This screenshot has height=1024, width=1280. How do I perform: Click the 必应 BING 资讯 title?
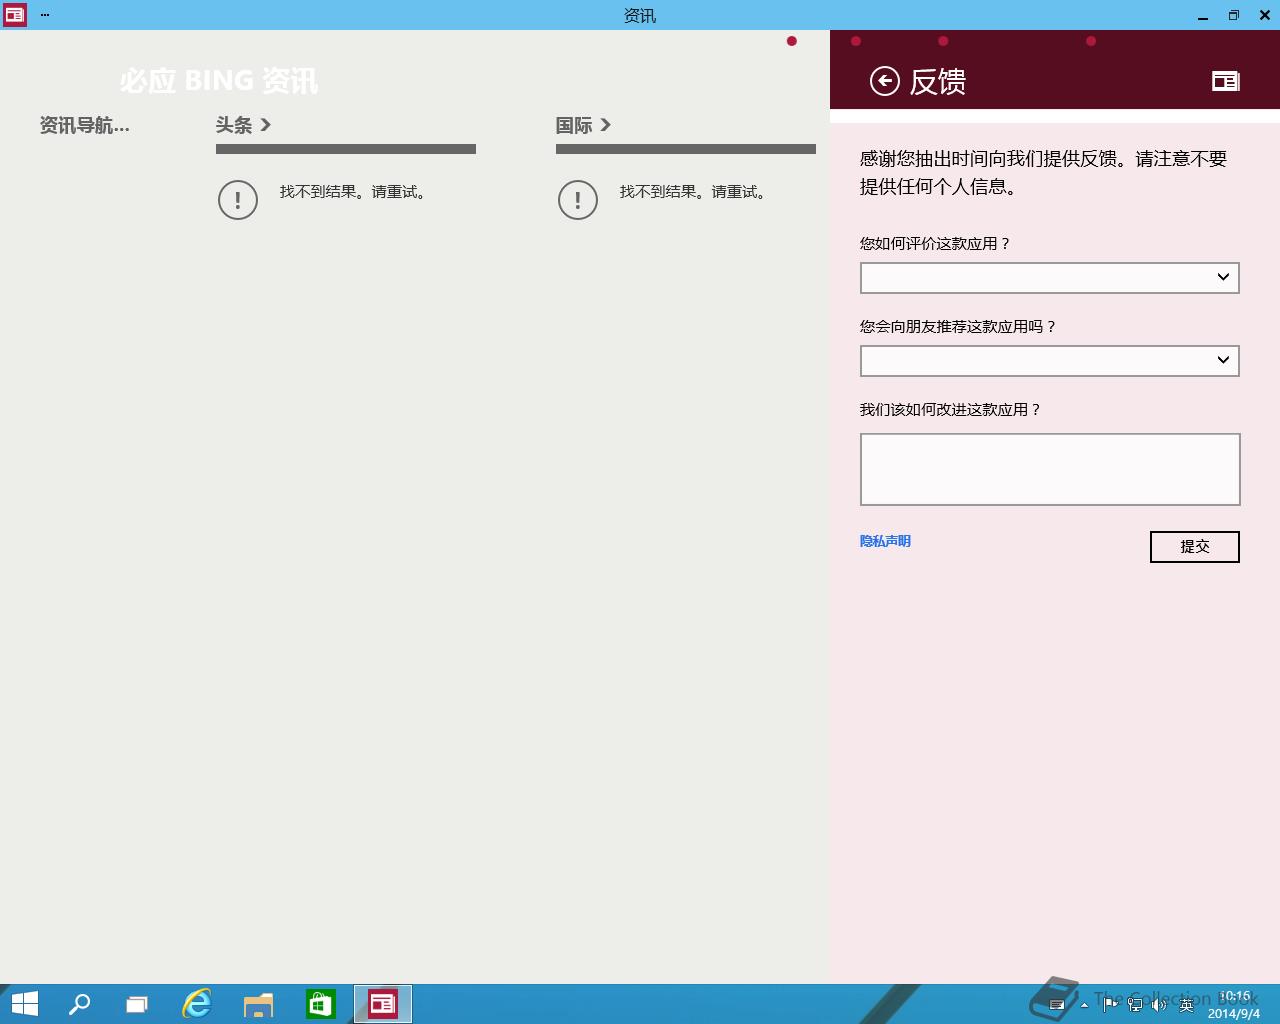point(219,81)
